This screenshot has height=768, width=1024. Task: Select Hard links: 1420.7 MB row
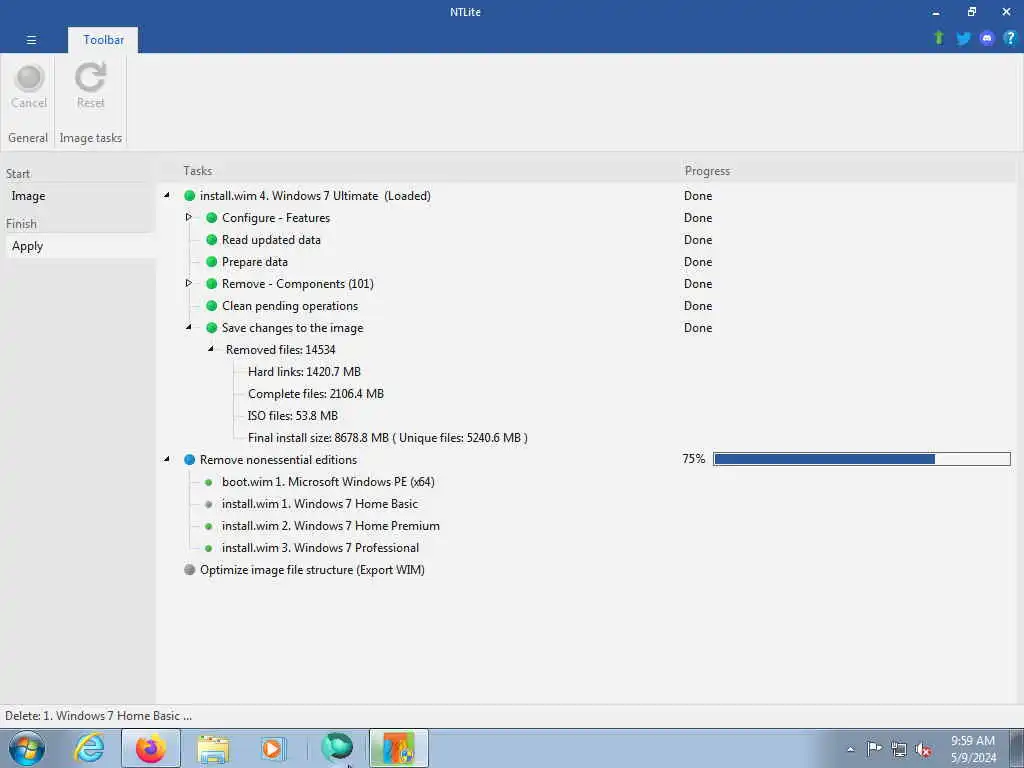point(304,372)
